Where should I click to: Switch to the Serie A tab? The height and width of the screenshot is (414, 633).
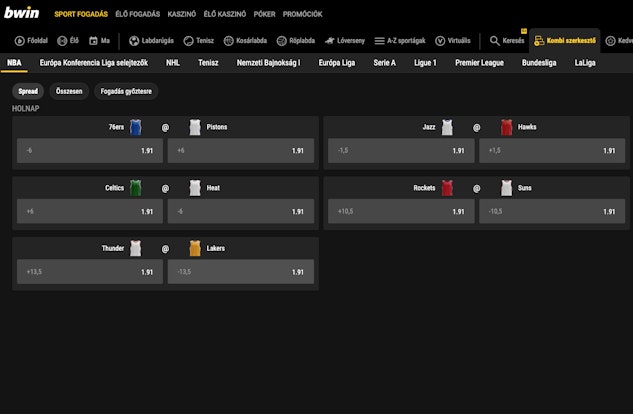[384, 63]
